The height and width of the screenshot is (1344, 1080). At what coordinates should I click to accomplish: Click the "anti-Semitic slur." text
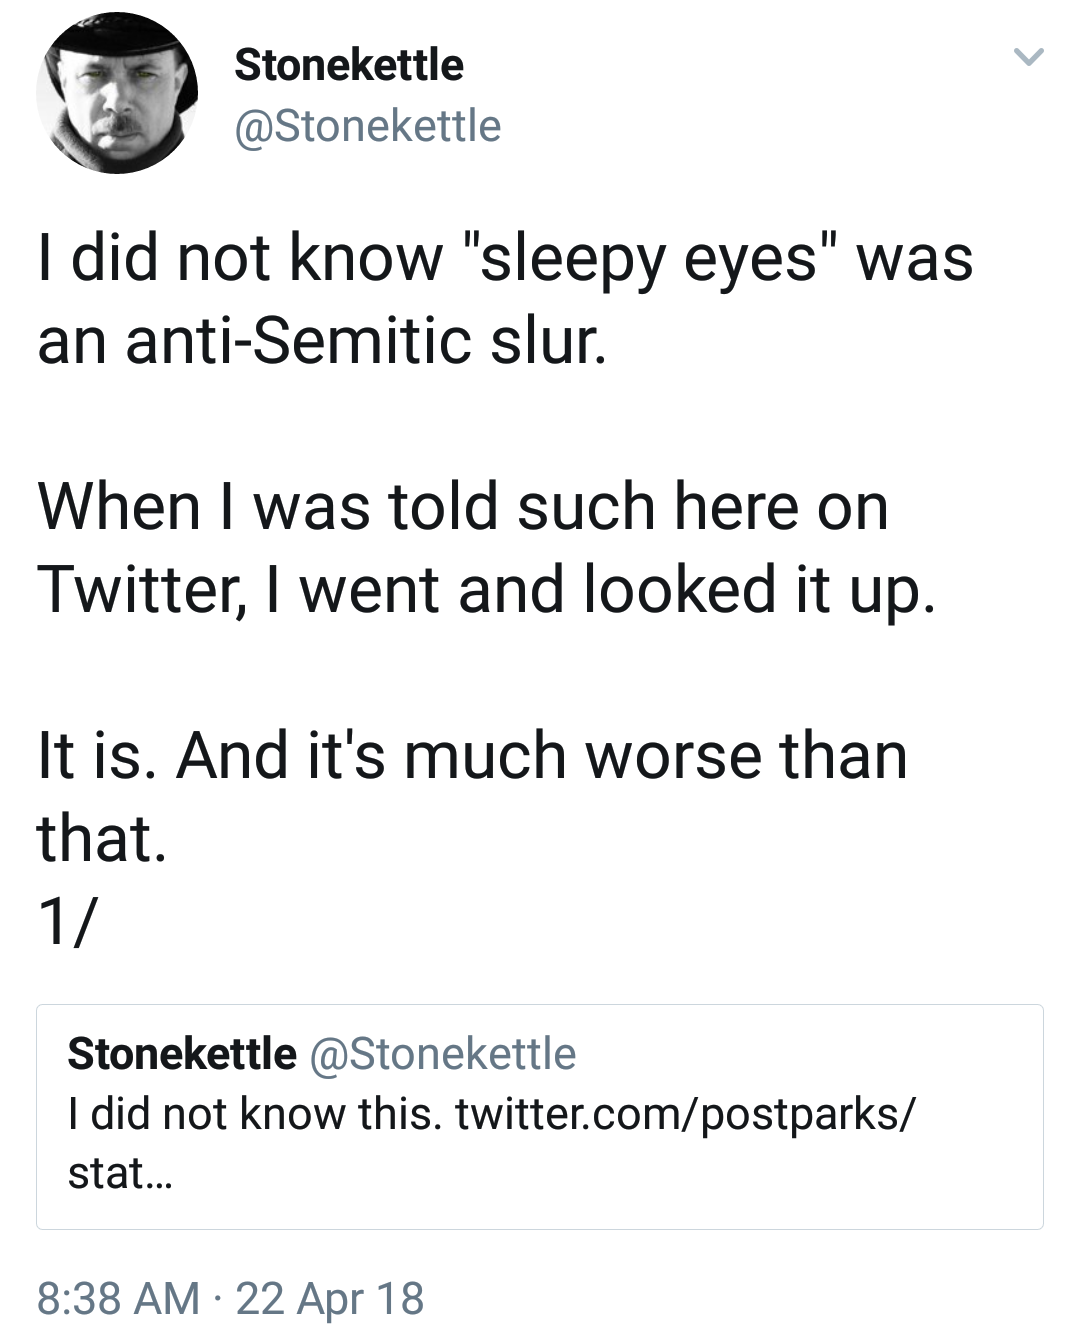click(321, 341)
